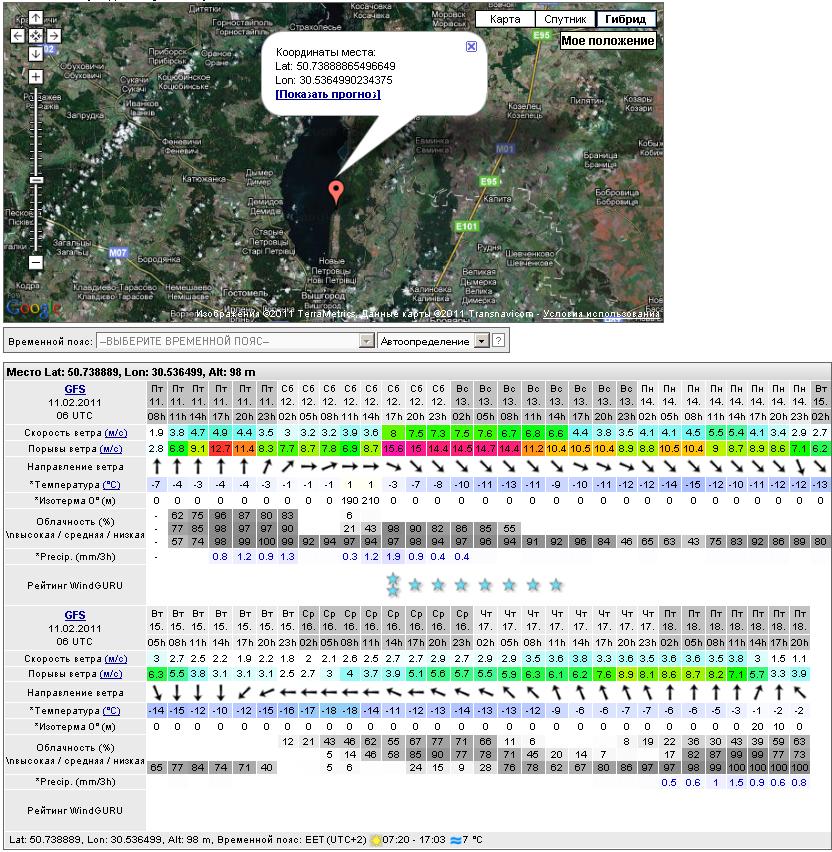Screen dimensions: 832x852
Task: Open the first GFS model link
Action: (75, 388)
